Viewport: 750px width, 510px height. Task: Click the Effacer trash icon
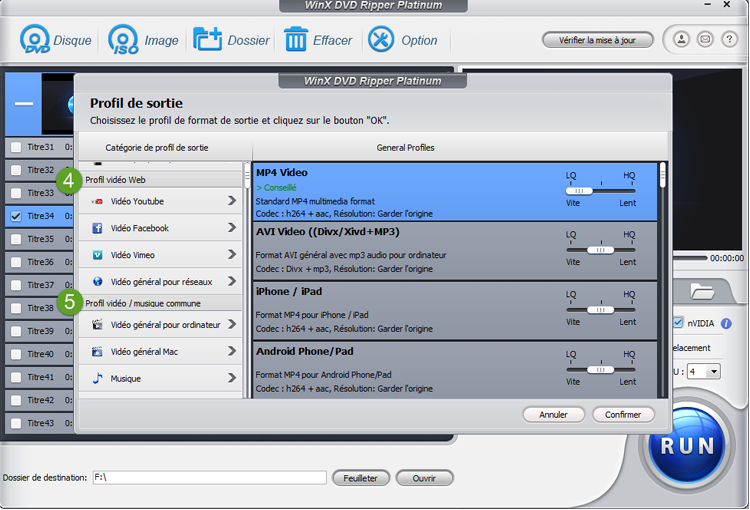click(296, 40)
